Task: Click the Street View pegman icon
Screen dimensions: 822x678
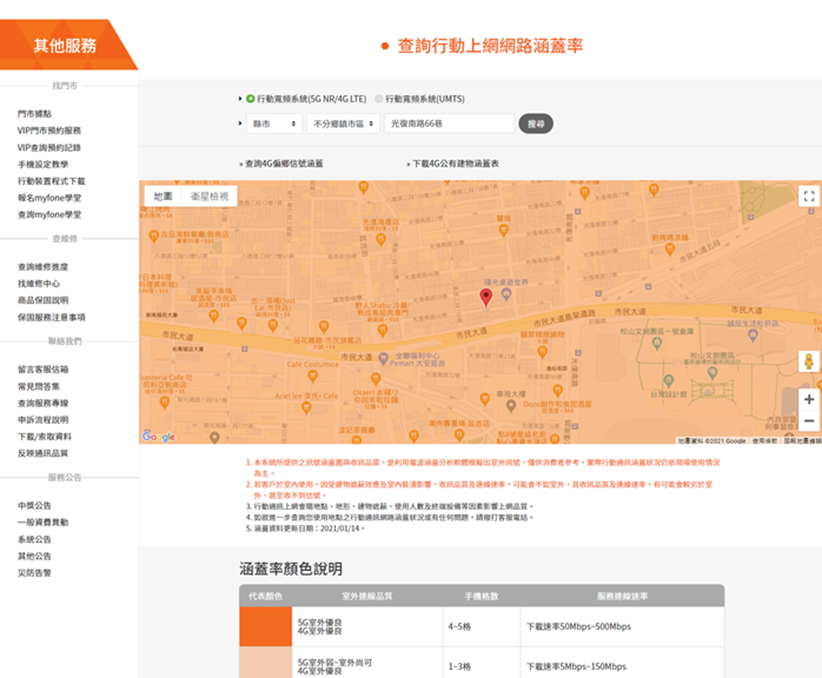Action: pos(808,361)
